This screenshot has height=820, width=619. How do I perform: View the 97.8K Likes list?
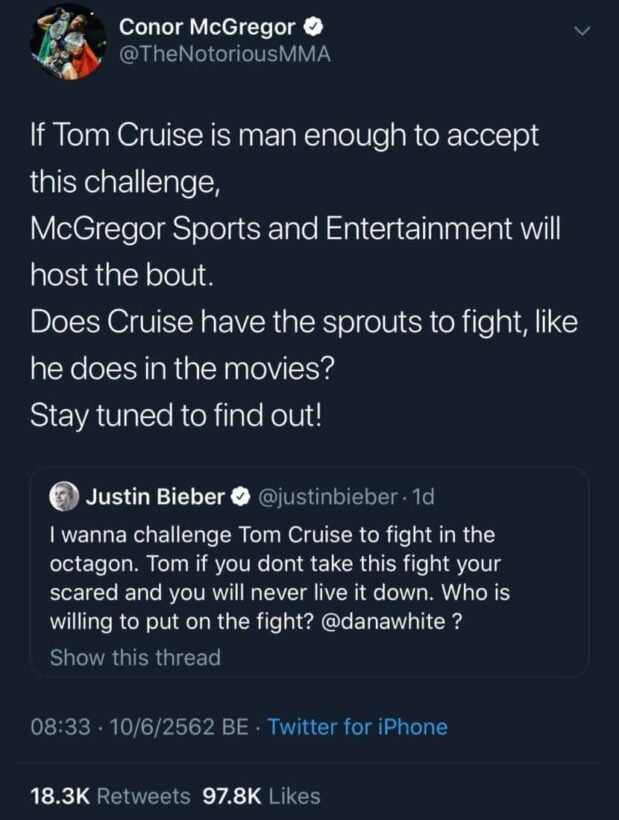(x=261, y=796)
